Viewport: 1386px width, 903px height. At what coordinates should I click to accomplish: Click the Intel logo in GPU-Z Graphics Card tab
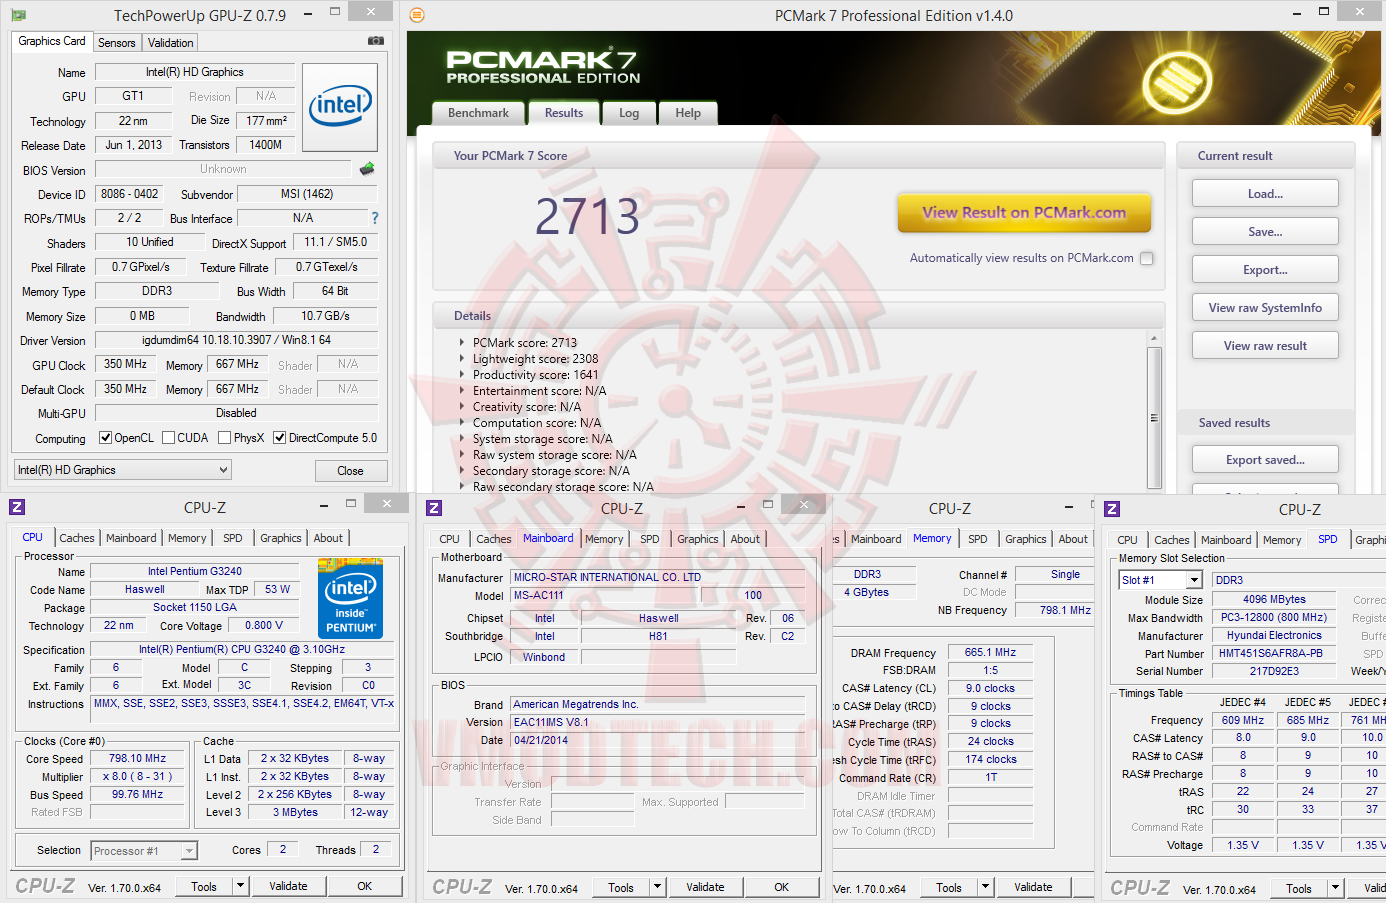click(340, 107)
